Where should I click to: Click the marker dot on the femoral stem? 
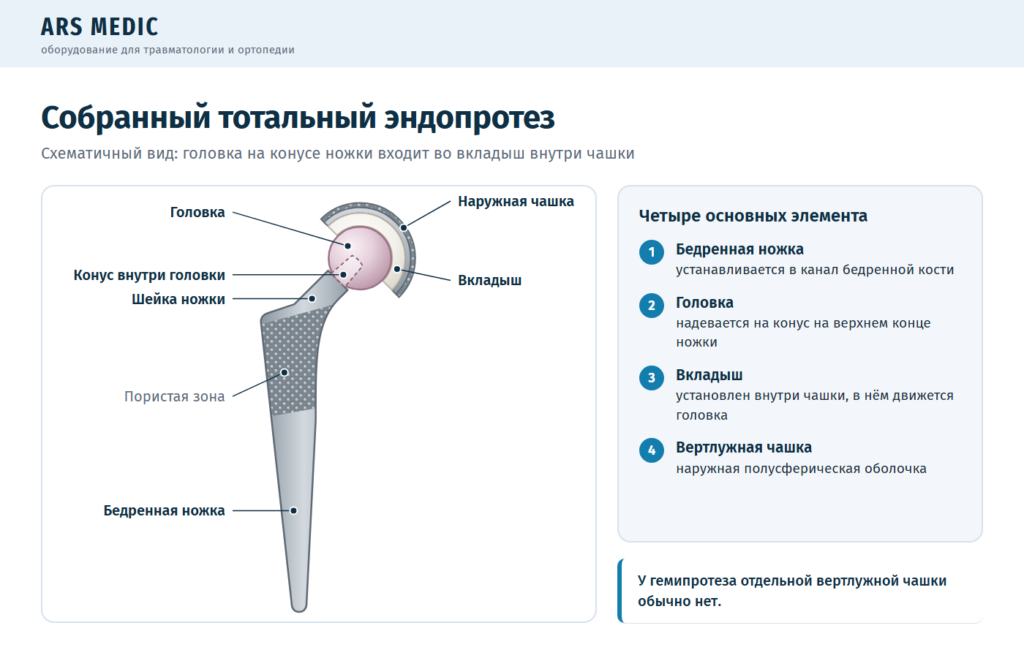click(x=294, y=510)
